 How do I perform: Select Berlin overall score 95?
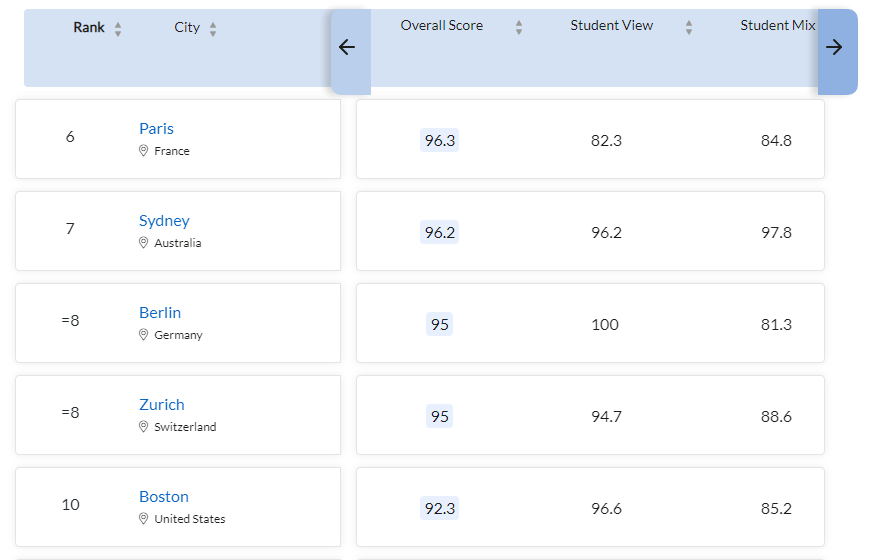tap(440, 324)
